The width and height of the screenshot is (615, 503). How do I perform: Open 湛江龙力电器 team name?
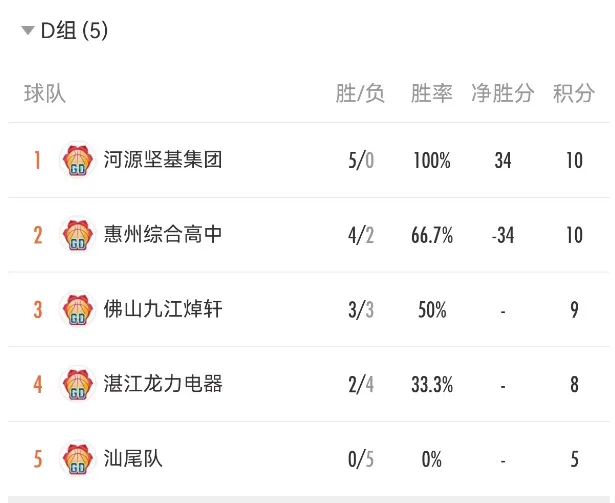[x=163, y=384]
